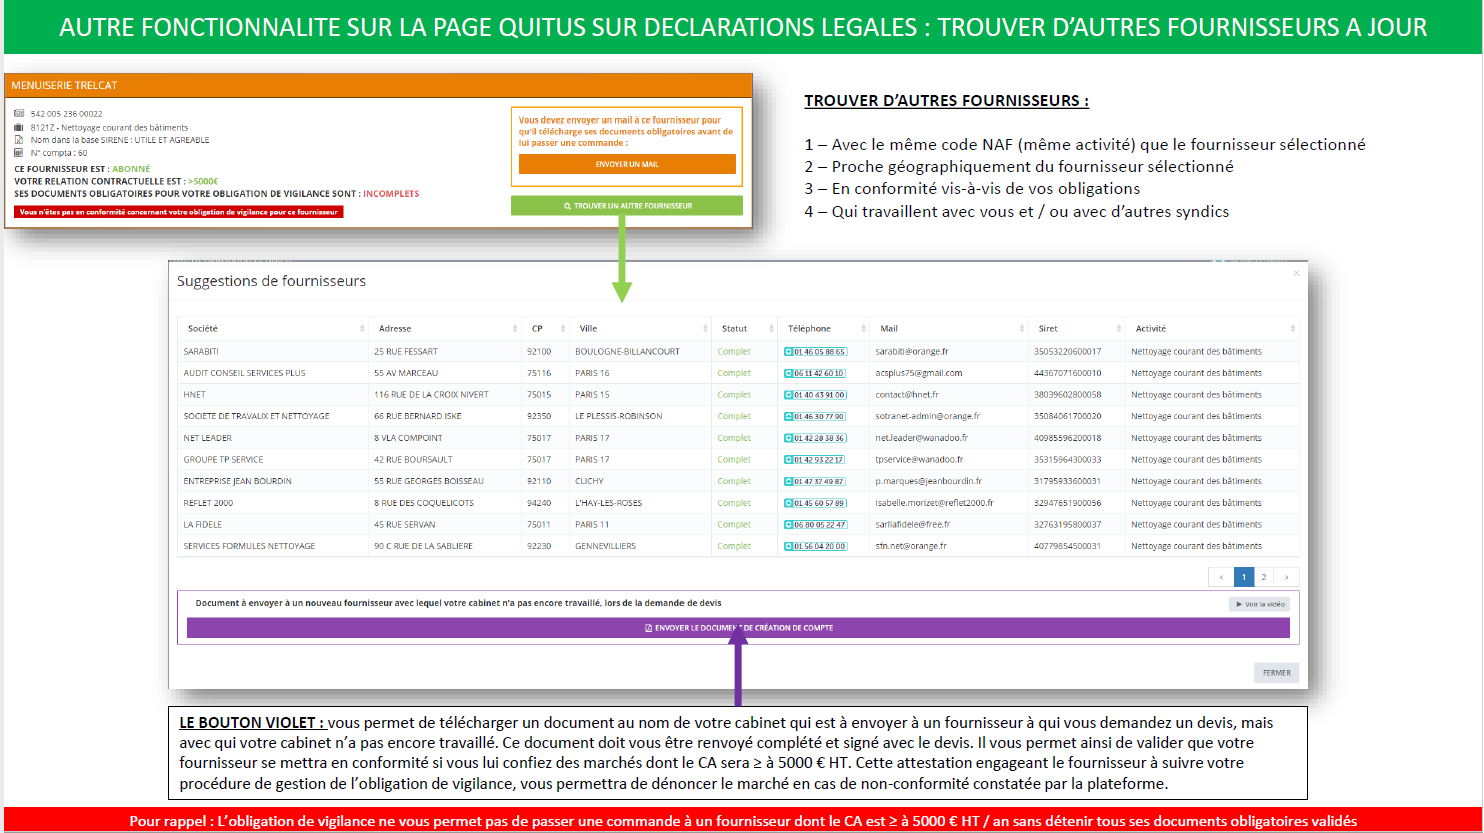This screenshot has width=1484, height=833.
Task: Click email contact@hnet.fr
Action: pyautogui.click(x=907, y=395)
